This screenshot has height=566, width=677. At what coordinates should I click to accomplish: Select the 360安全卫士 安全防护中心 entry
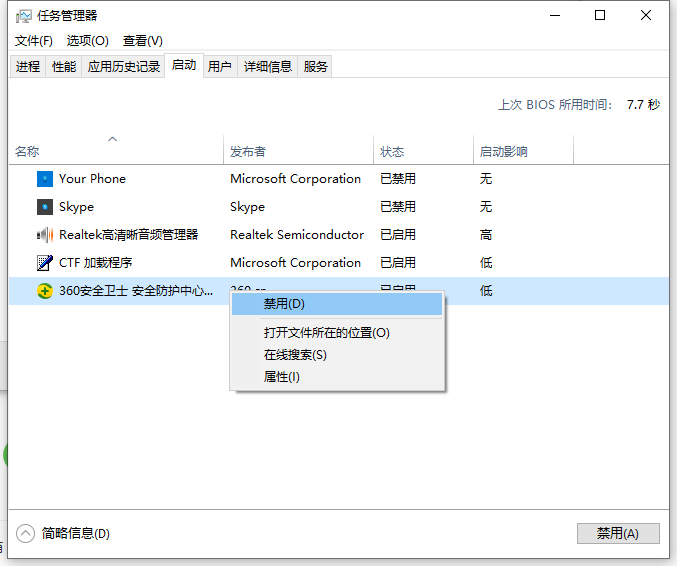click(136, 291)
